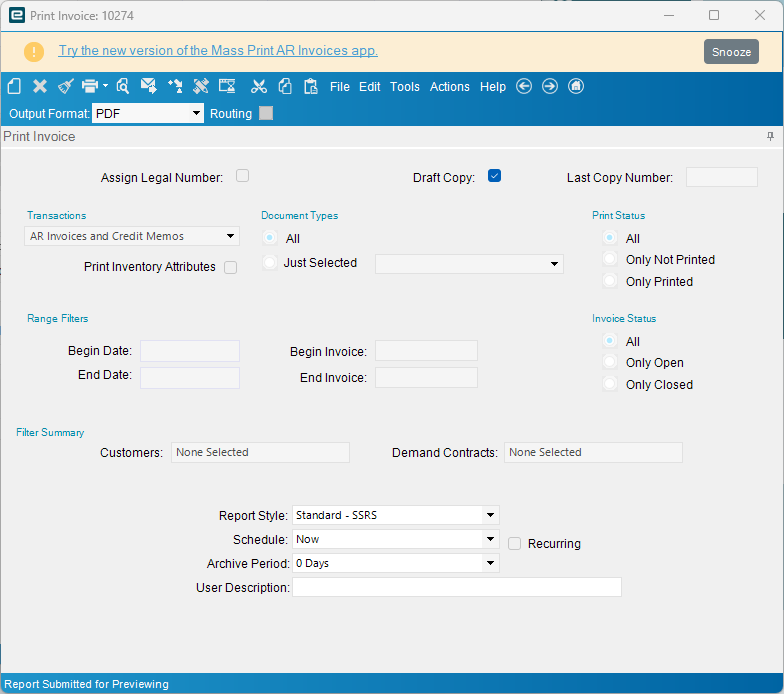Select All under Print Status
784x694 pixels.
pos(610,238)
